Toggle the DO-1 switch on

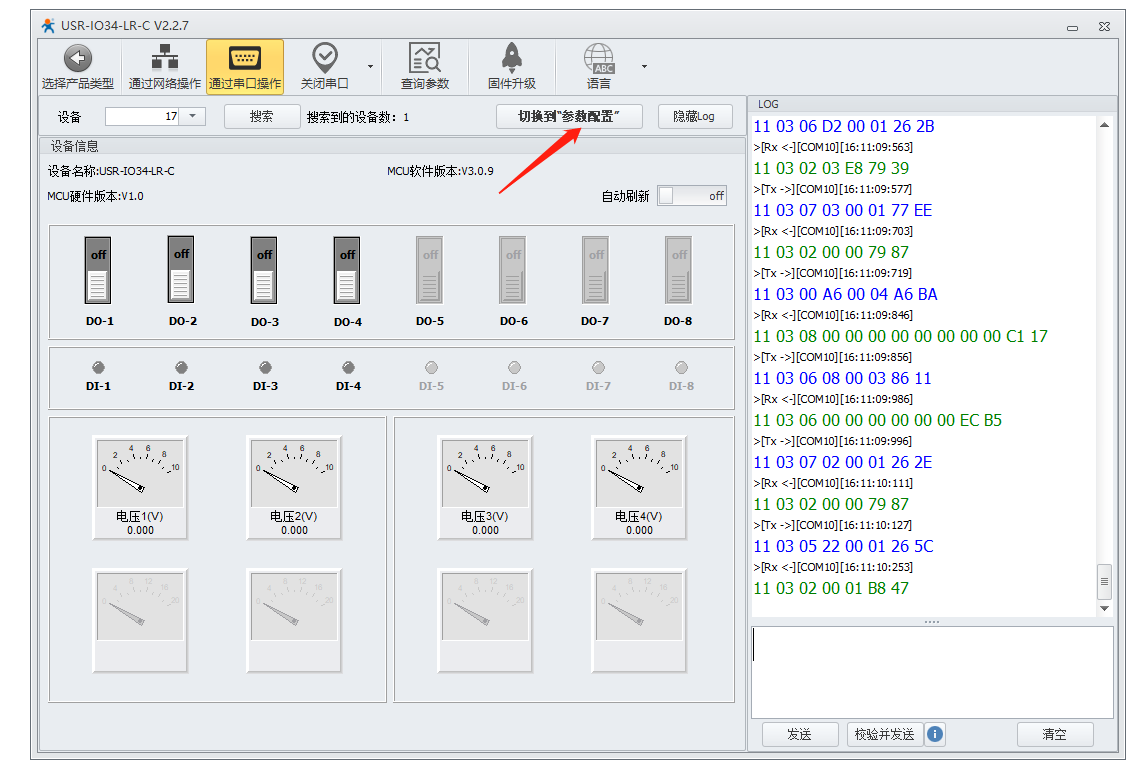pyautogui.click(x=98, y=270)
